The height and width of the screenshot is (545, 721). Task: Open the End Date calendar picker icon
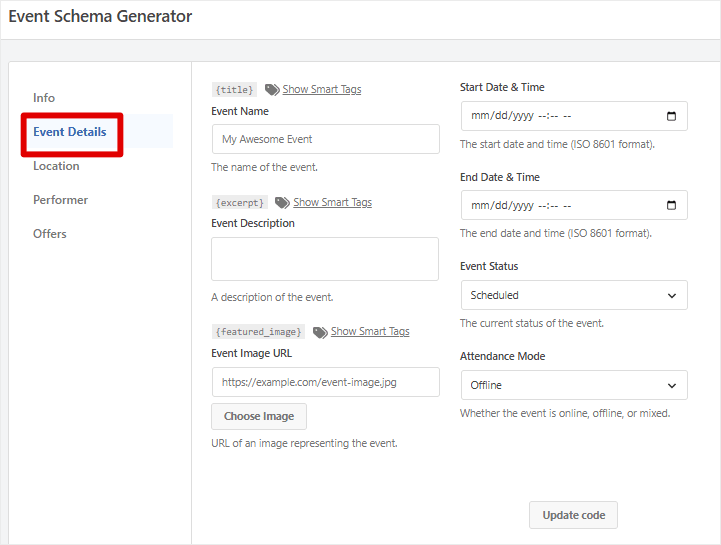(x=671, y=205)
